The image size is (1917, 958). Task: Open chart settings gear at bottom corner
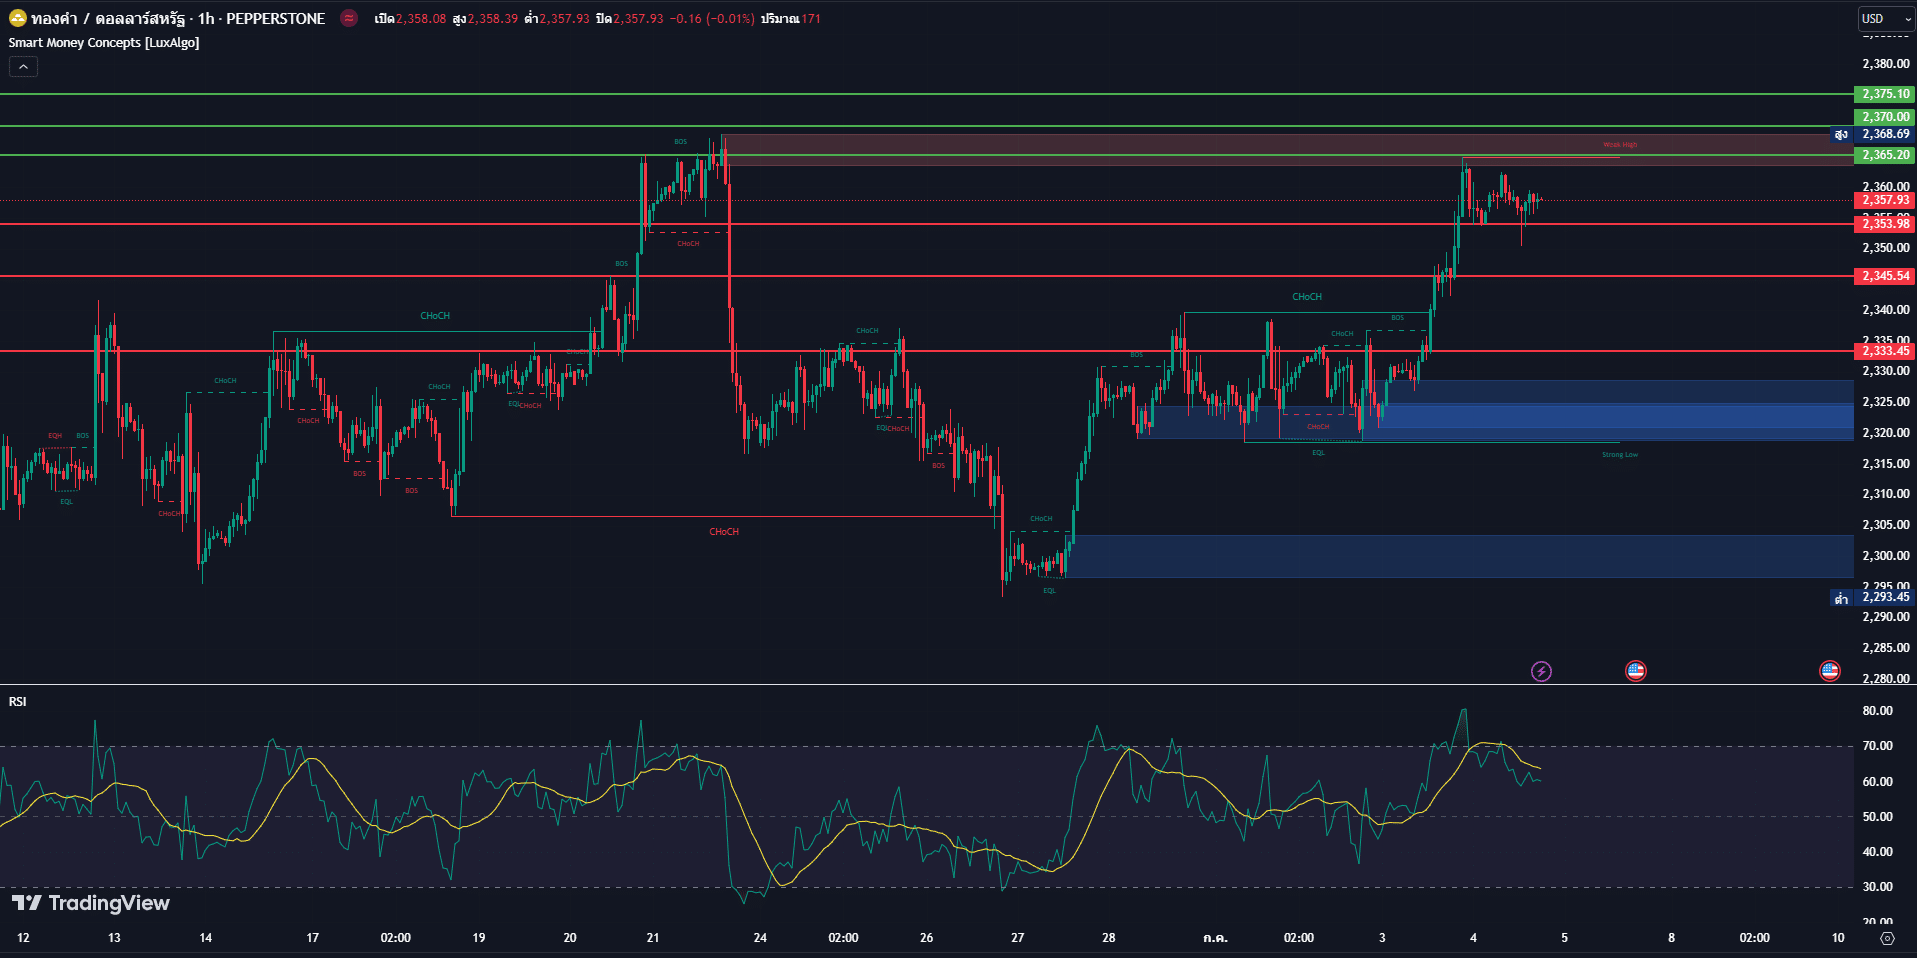coord(1887,938)
